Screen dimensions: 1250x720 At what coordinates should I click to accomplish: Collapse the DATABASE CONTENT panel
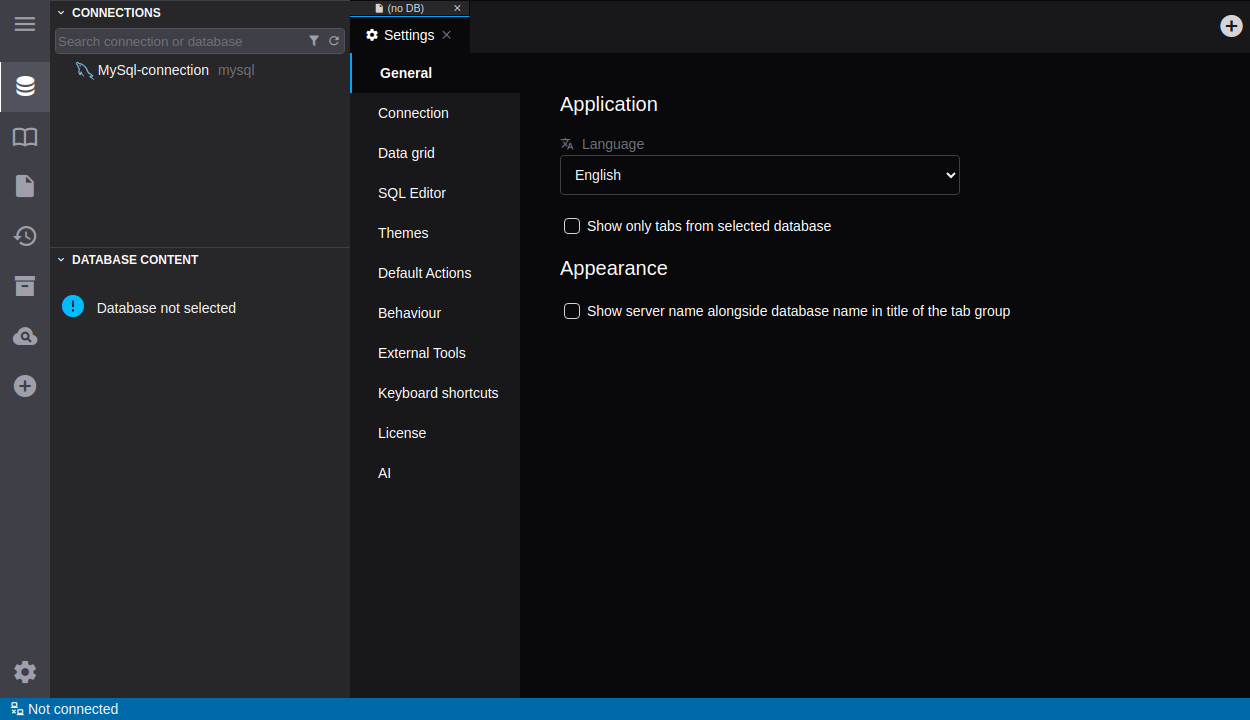pyautogui.click(x=61, y=260)
